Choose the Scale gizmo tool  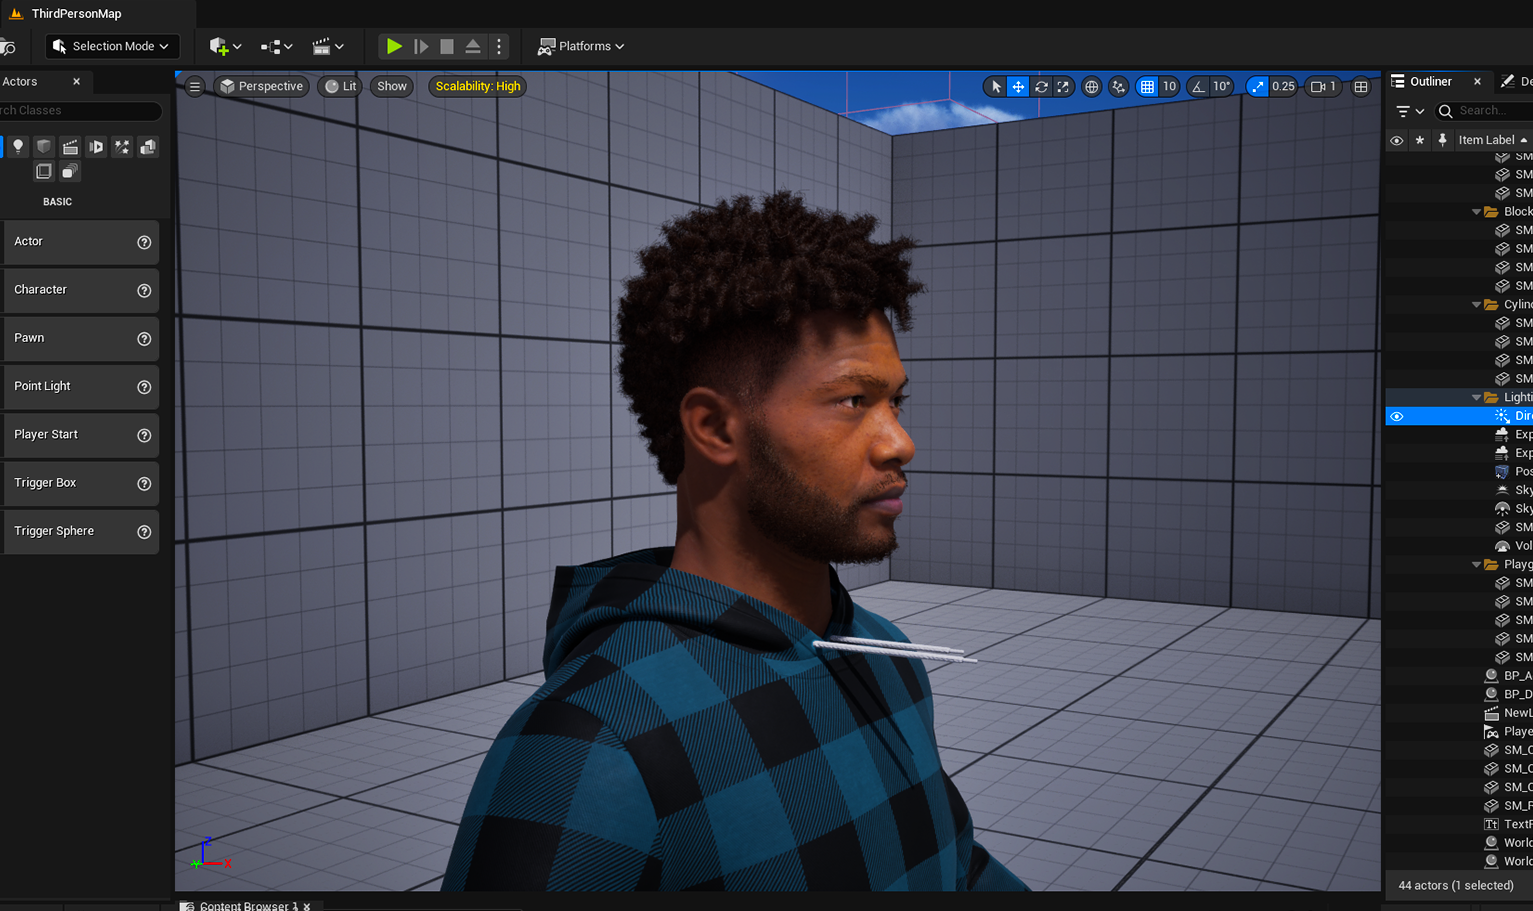click(x=1063, y=87)
